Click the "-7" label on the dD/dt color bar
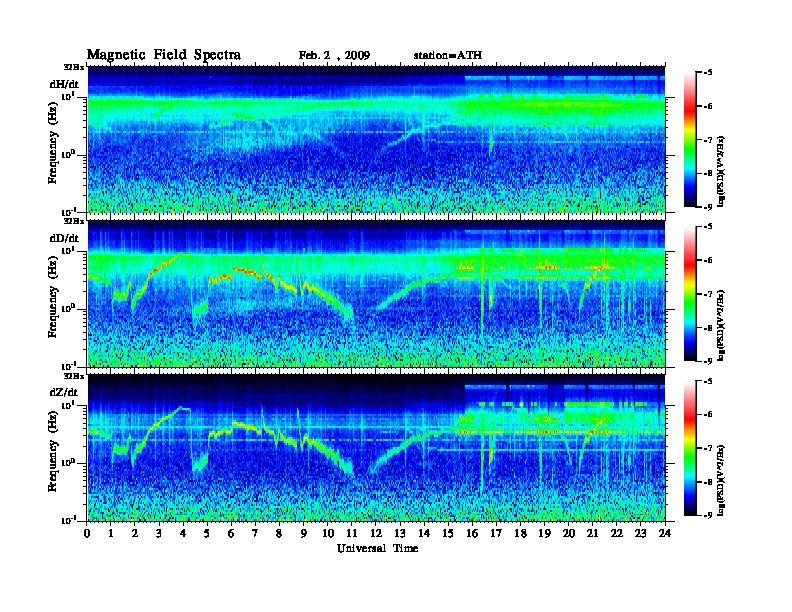792x612 pixels. 708,294
